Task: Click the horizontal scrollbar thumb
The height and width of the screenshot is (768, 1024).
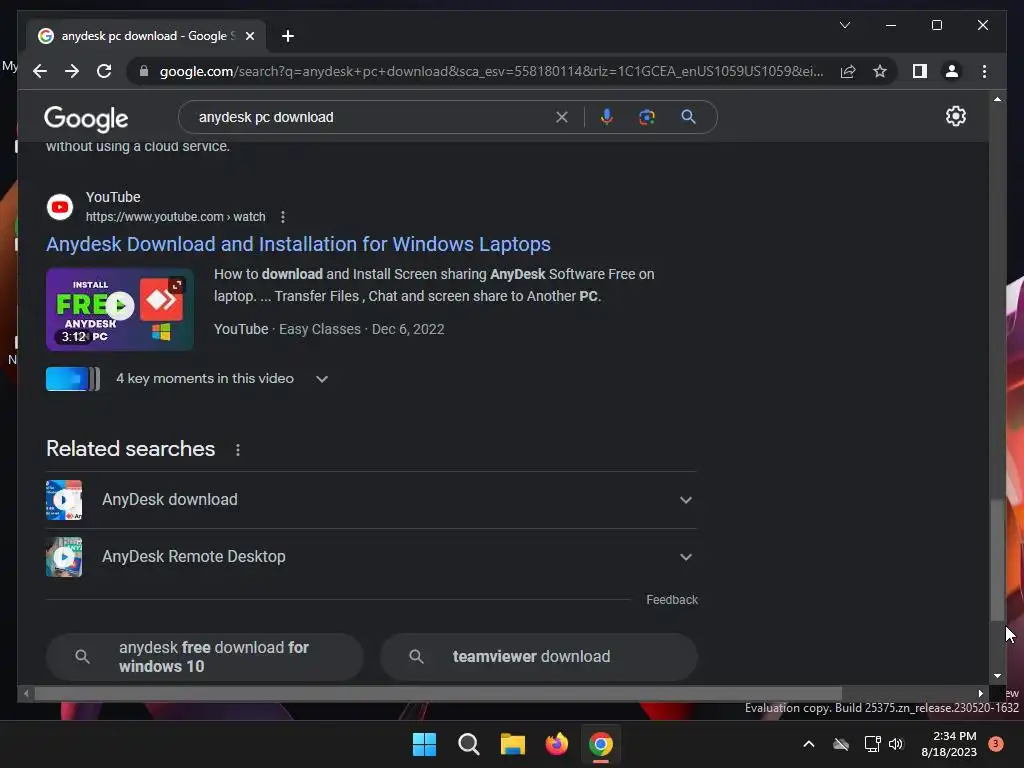Action: [438, 693]
